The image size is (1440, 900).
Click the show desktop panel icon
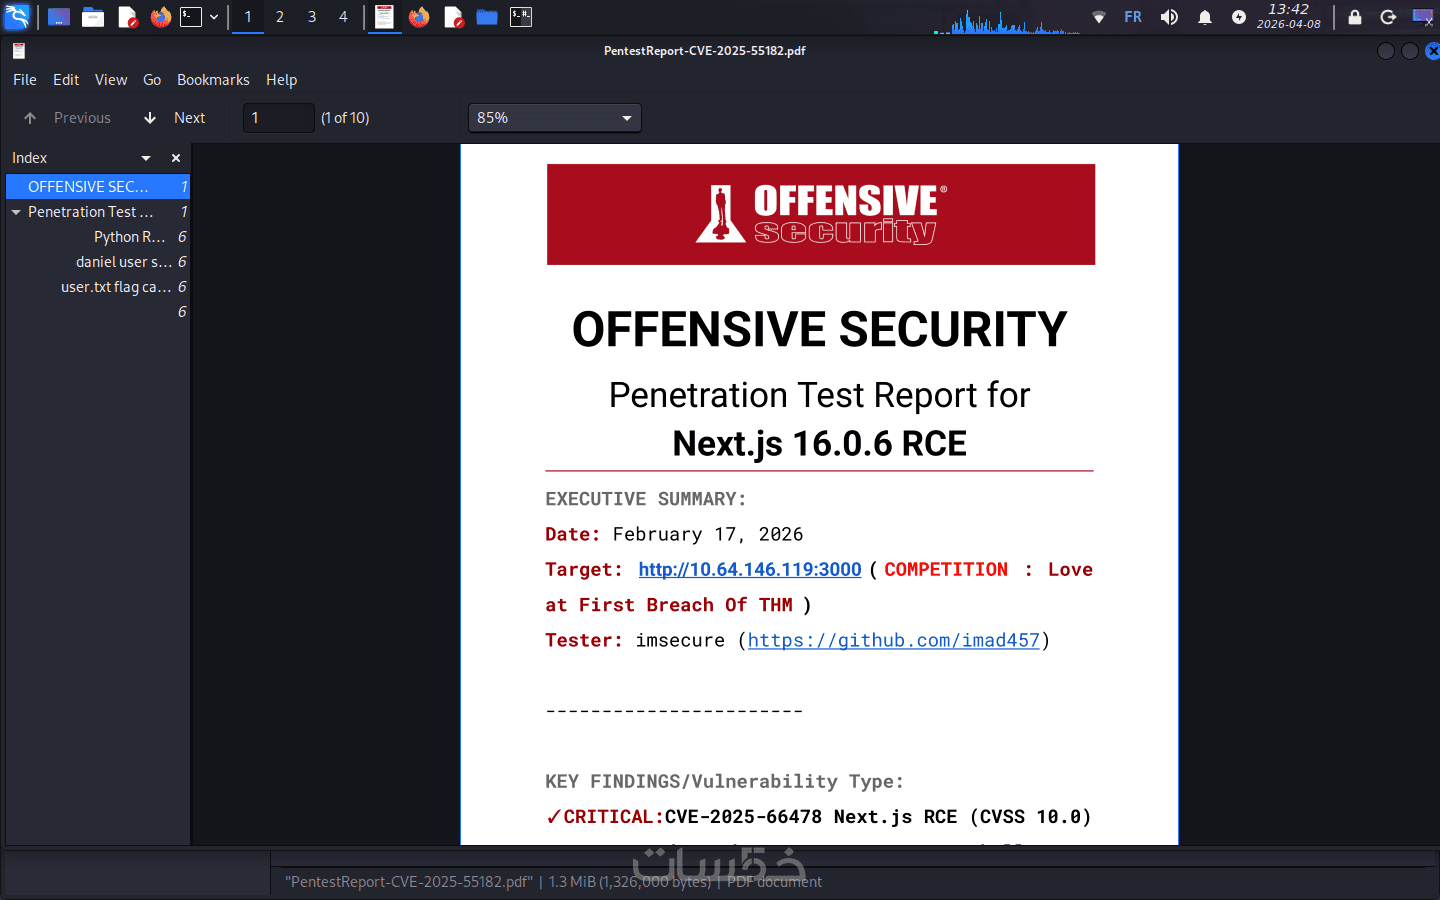click(59, 17)
